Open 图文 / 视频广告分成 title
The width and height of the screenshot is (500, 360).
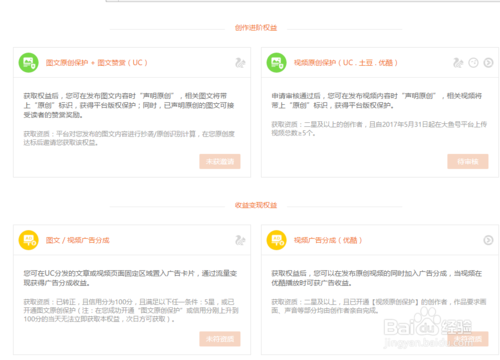tap(78, 240)
